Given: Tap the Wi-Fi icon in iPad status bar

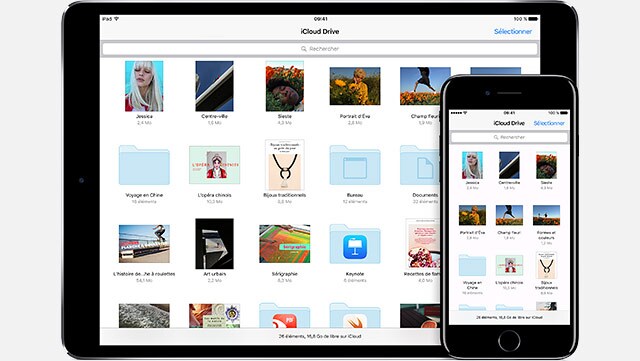Looking at the screenshot, I should 116,19.
